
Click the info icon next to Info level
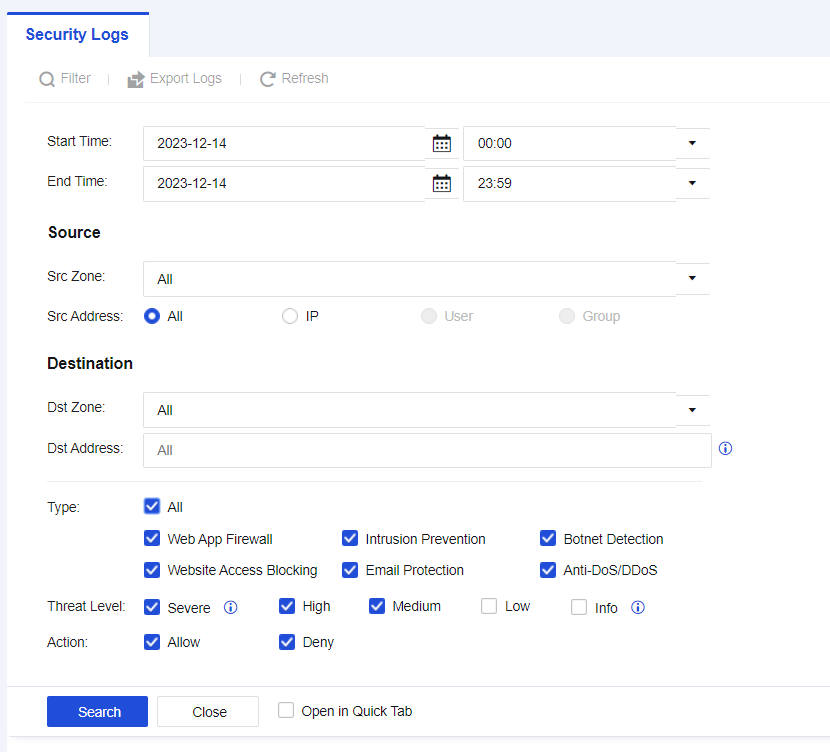(x=638, y=607)
